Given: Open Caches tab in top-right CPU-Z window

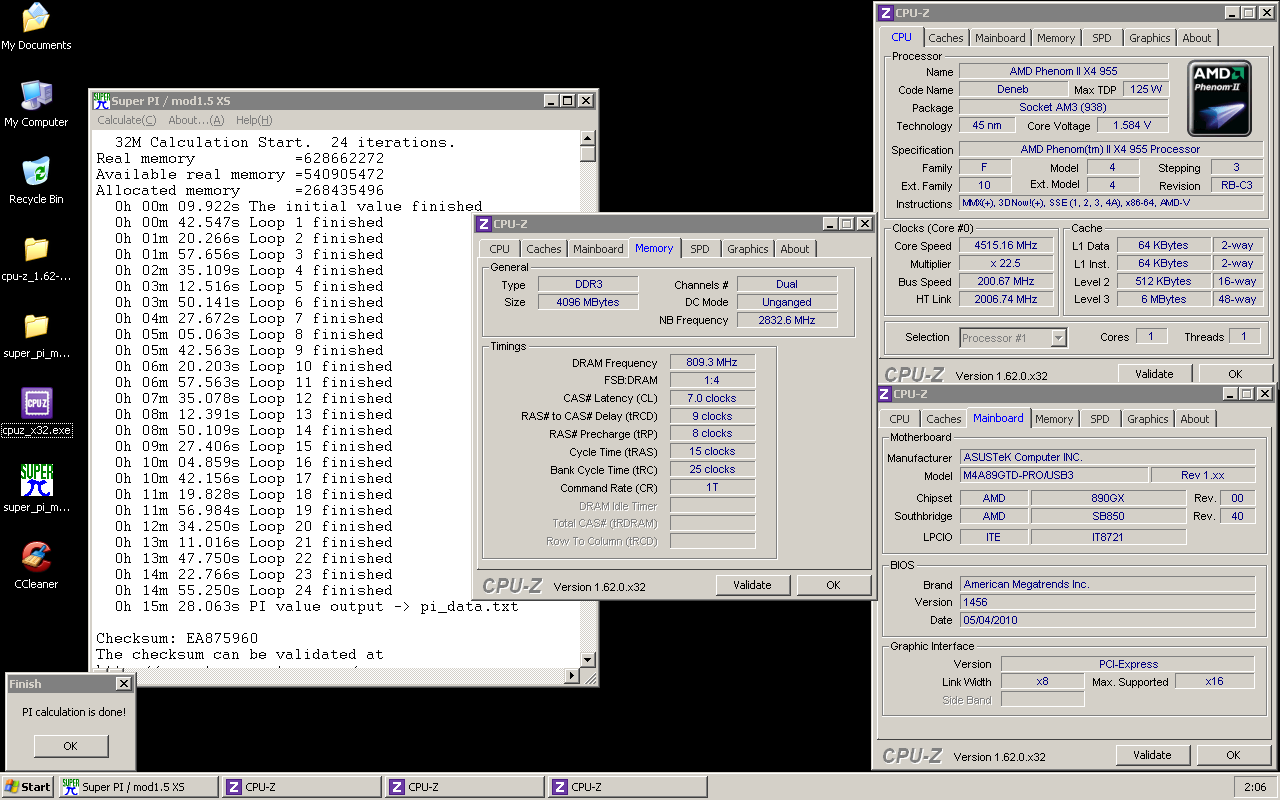Looking at the screenshot, I should click(x=946, y=38).
